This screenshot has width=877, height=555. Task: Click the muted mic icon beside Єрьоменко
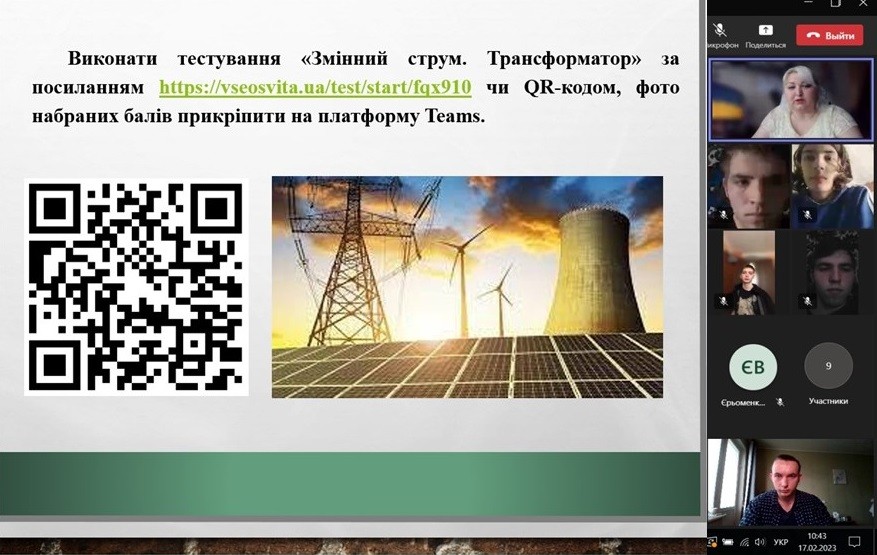click(x=780, y=402)
